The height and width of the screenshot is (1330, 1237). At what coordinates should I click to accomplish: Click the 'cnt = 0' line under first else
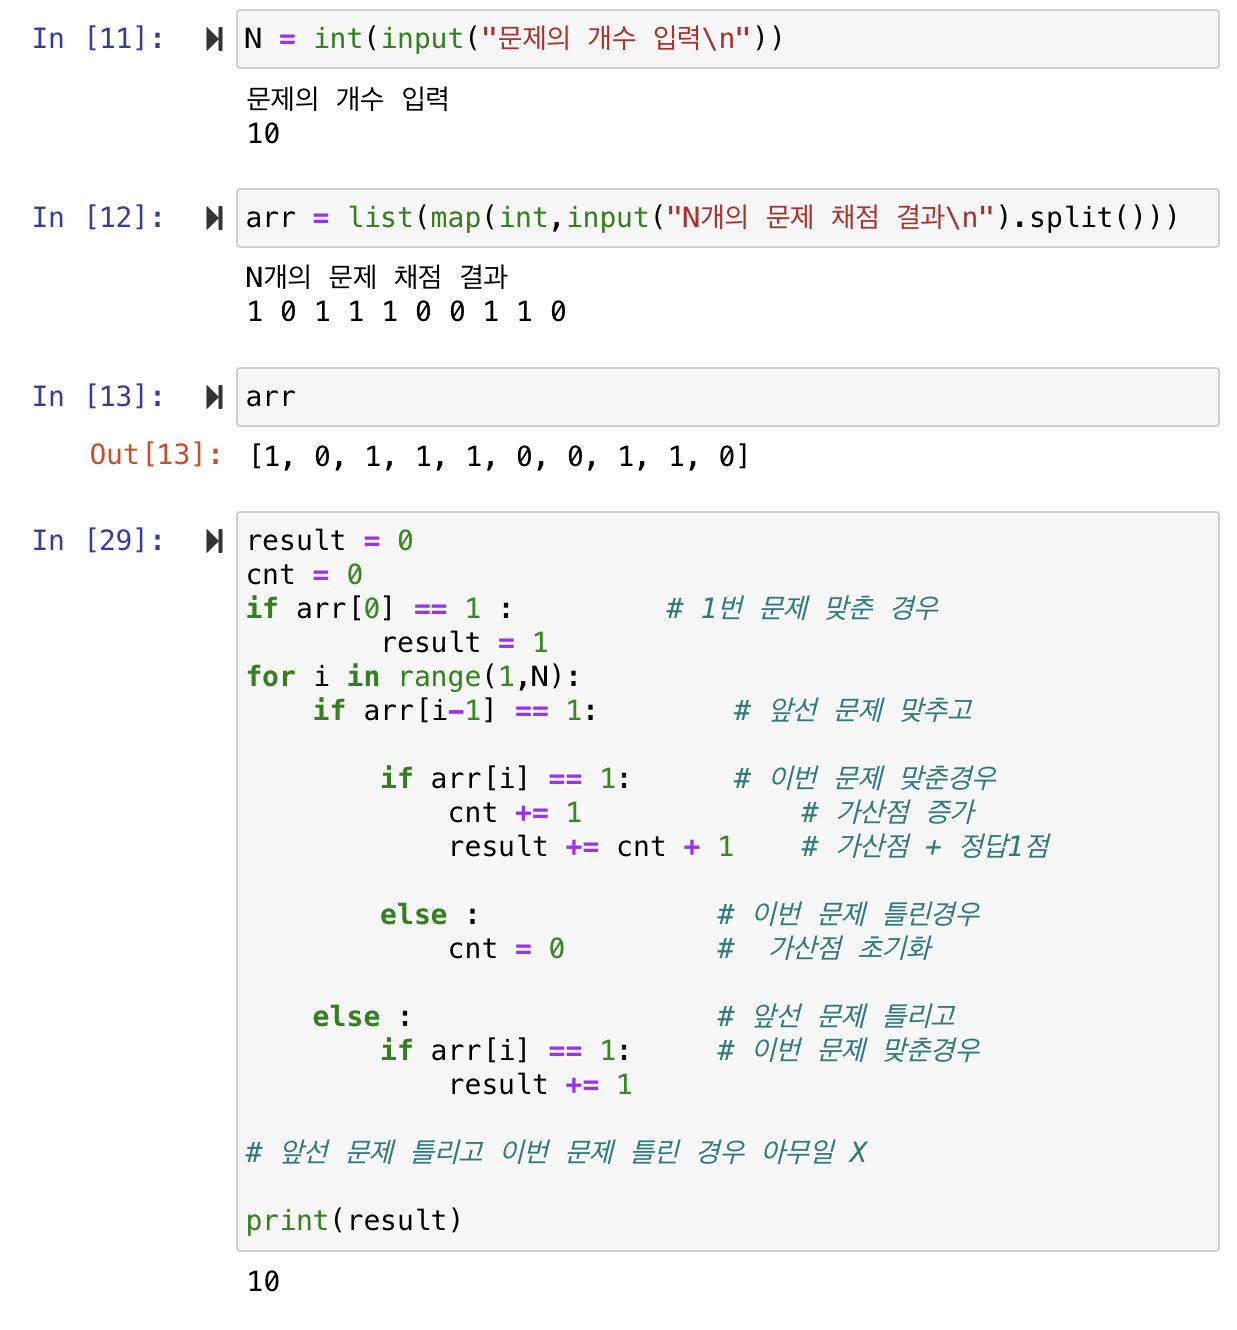[x=507, y=949]
